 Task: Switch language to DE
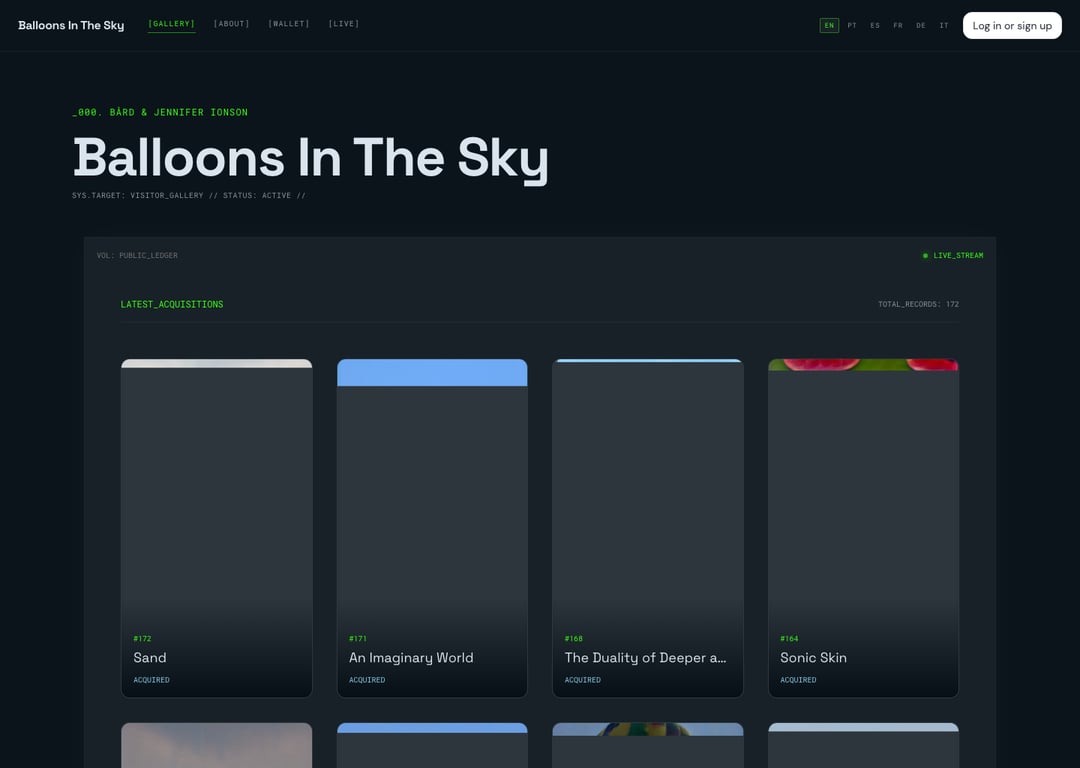tap(921, 25)
